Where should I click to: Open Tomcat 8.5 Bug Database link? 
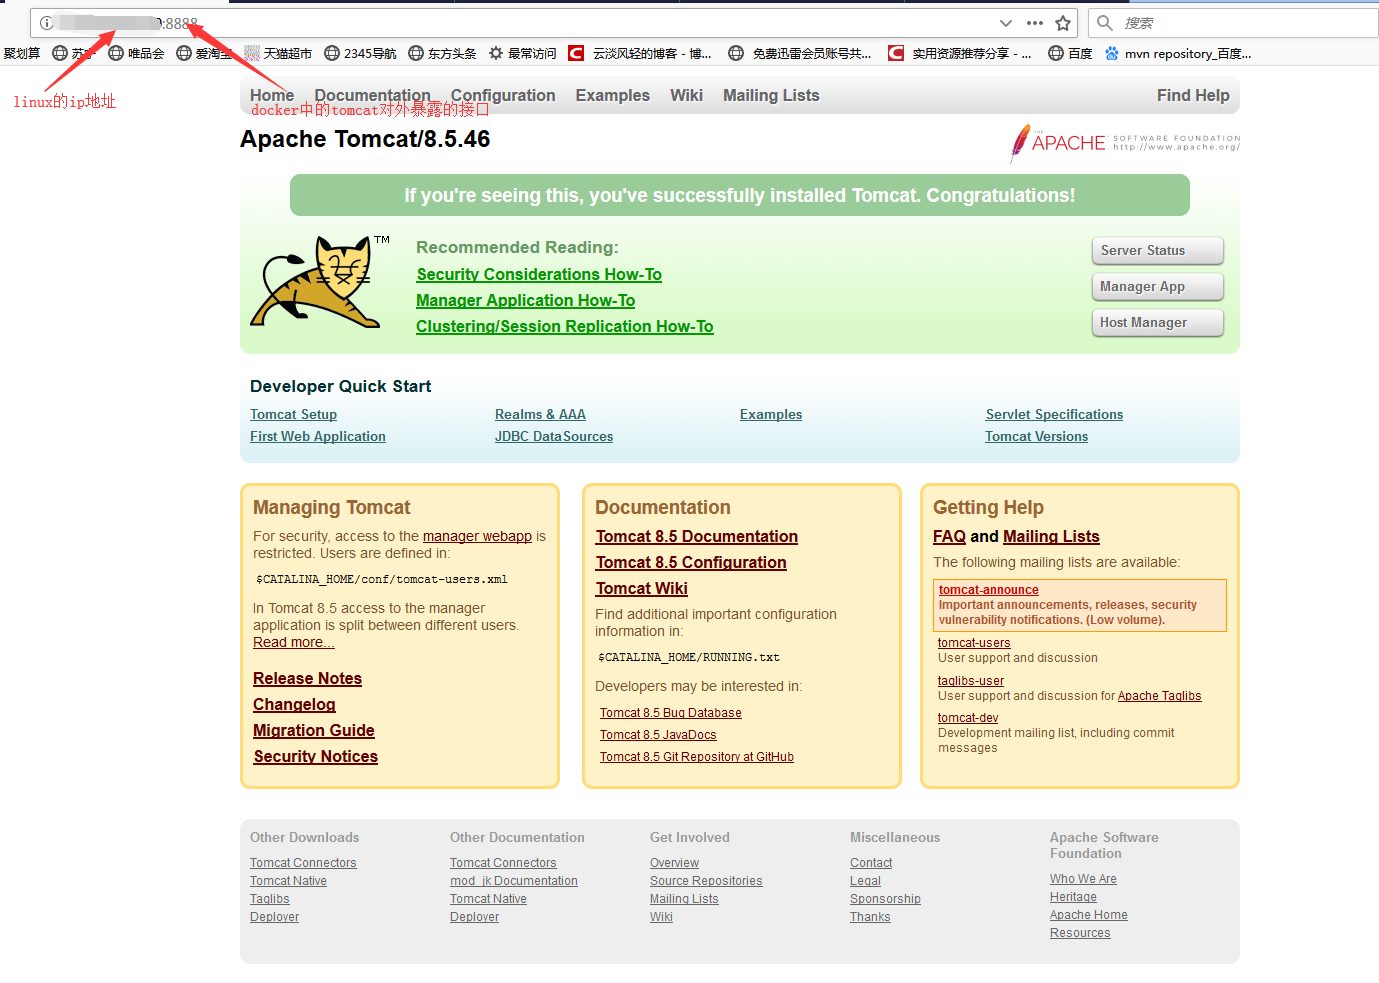click(x=671, y=714)
